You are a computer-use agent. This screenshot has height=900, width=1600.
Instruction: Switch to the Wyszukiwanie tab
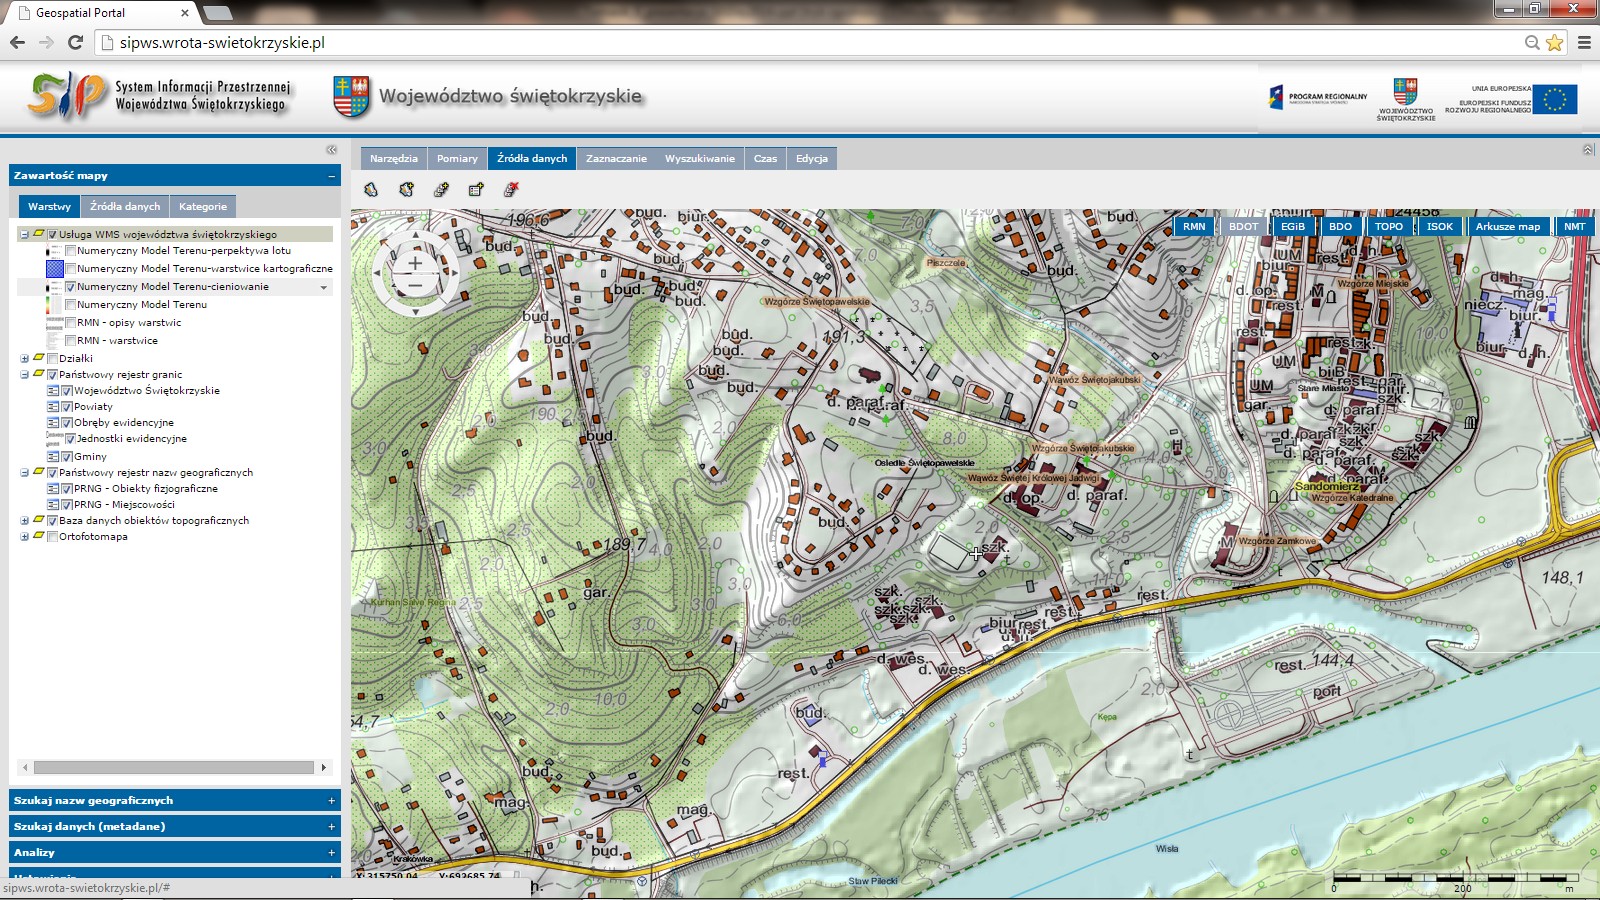[x=700, y=158]
